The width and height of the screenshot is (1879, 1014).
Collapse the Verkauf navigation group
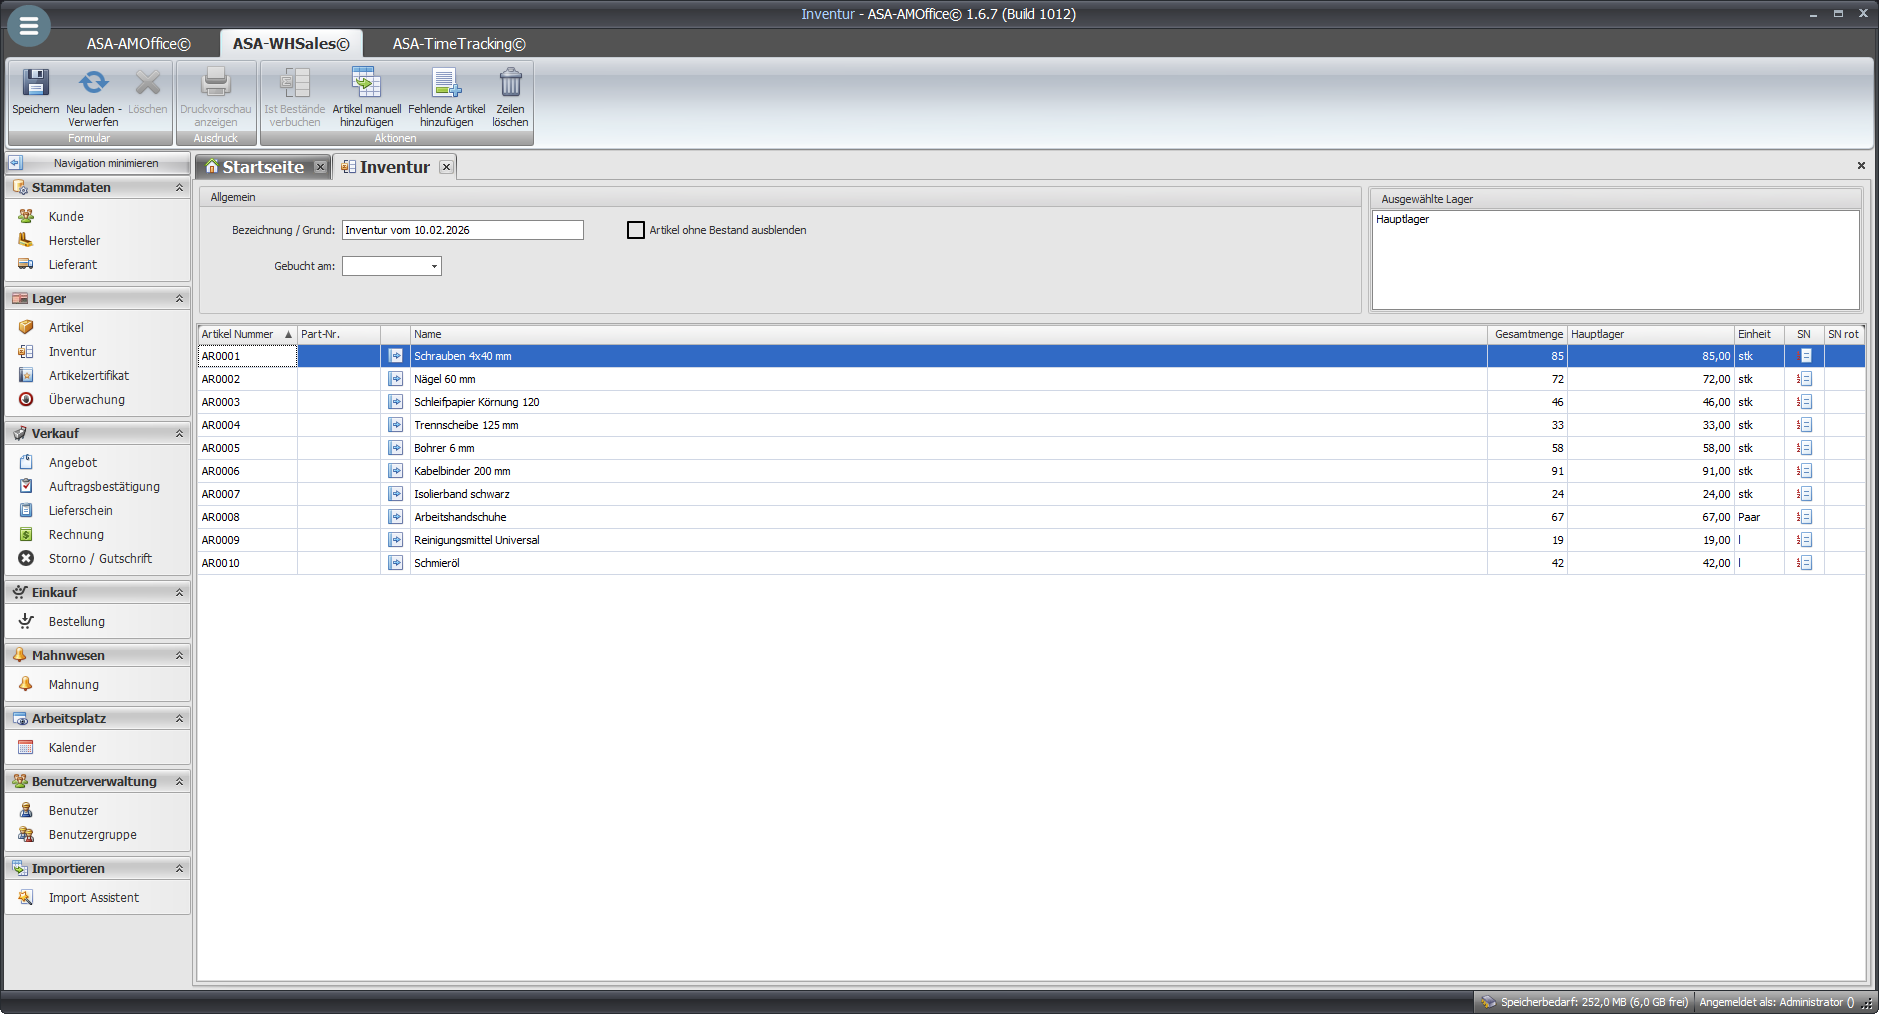[x=179, y=434]
